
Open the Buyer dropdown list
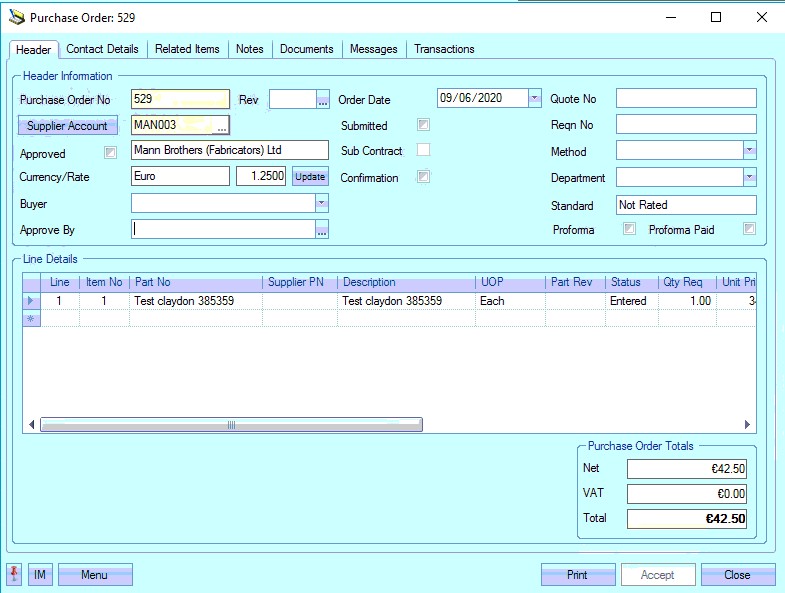coord(321,203)
